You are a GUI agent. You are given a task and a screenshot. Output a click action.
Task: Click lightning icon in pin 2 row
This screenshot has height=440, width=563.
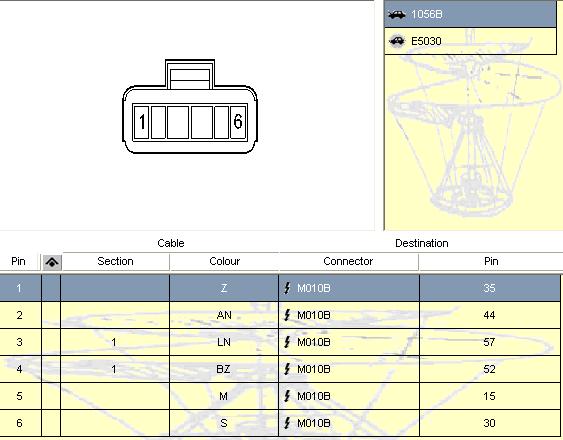click(x=287, y=315)
